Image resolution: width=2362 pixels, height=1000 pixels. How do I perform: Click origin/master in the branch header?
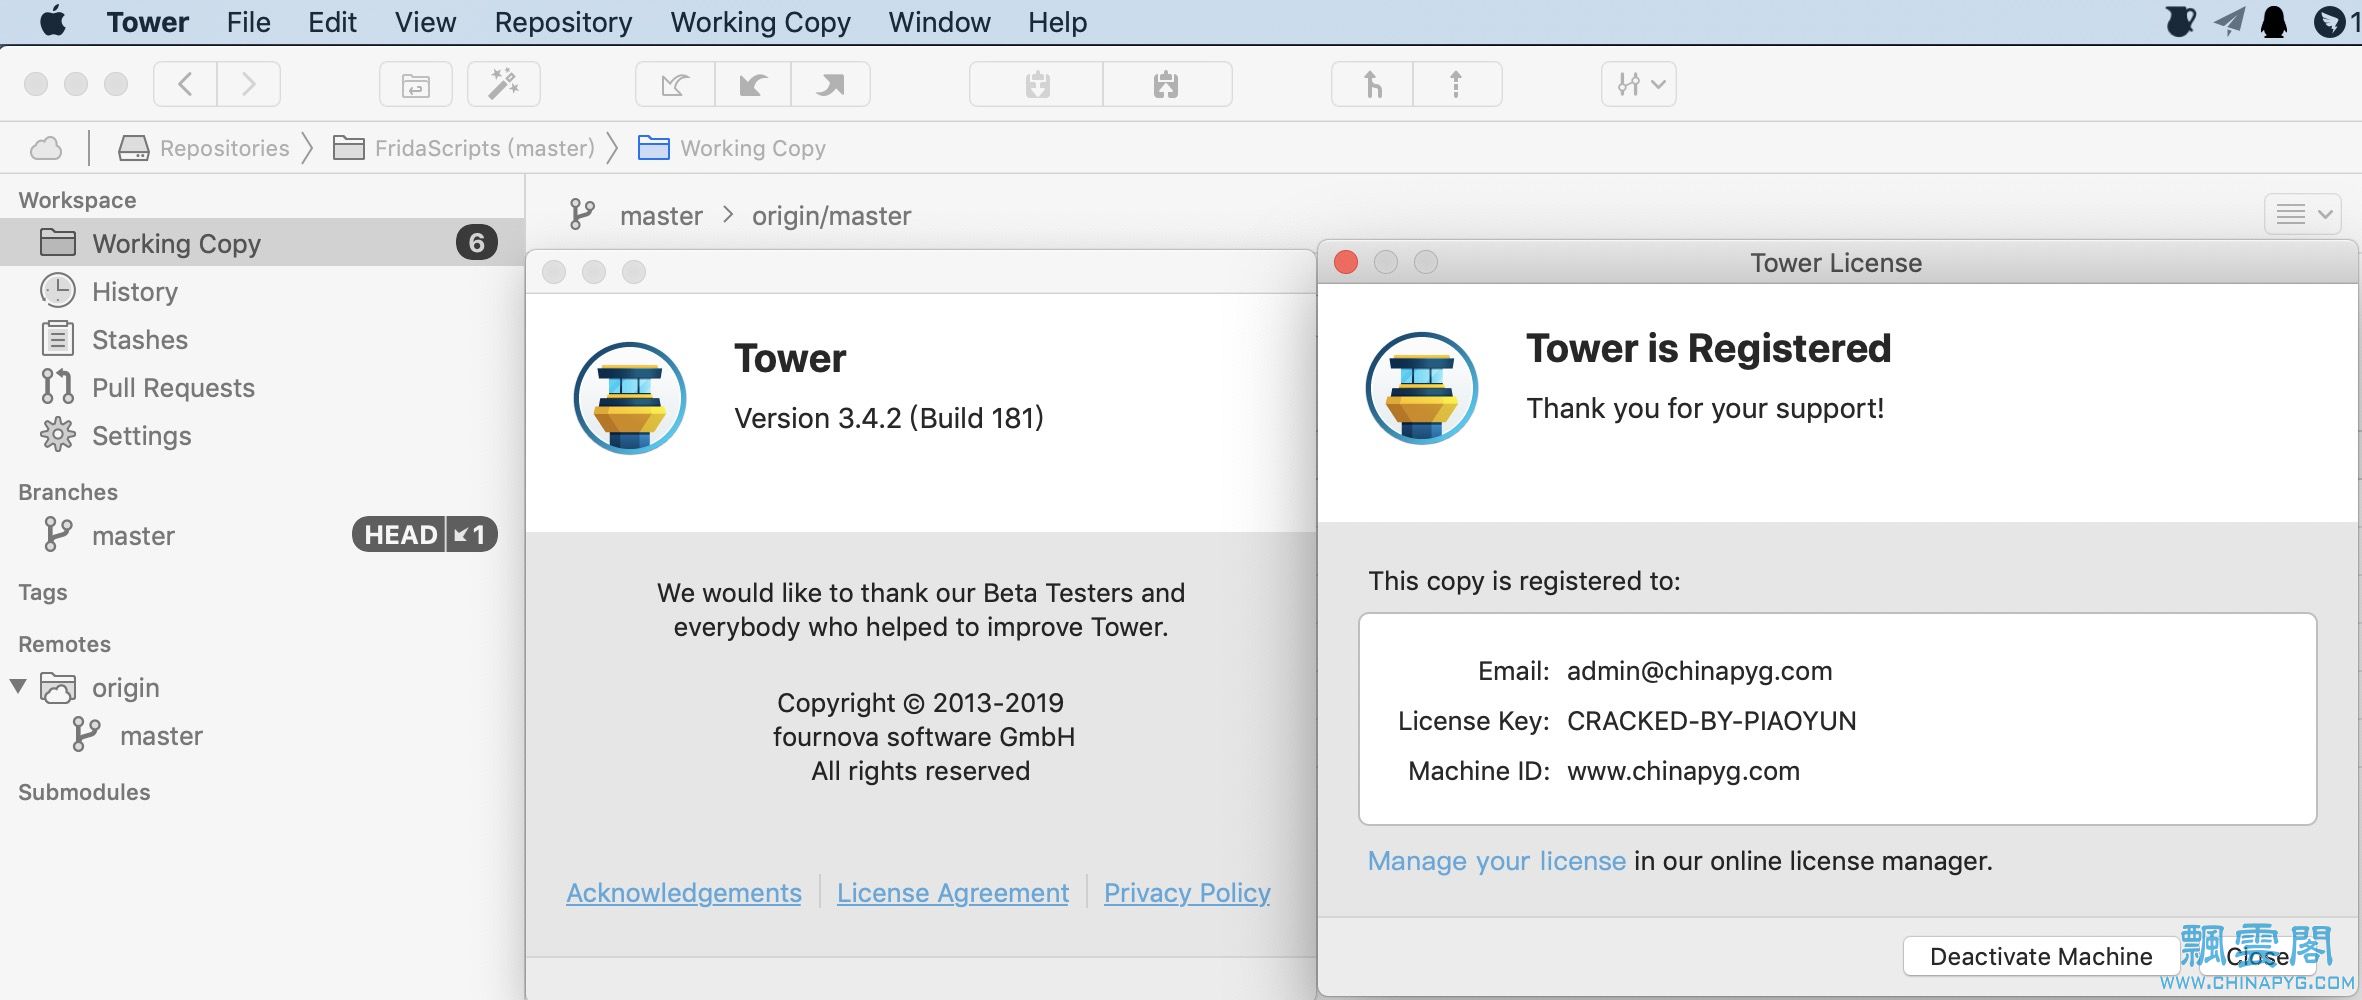[x=831, y=216]
